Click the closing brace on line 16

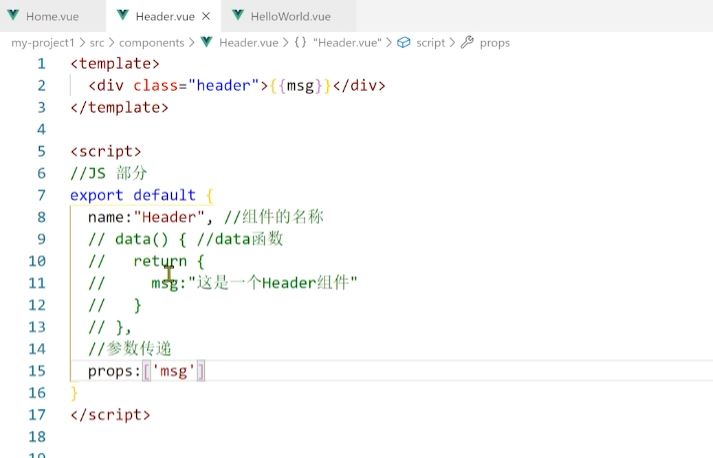(74, 393)
